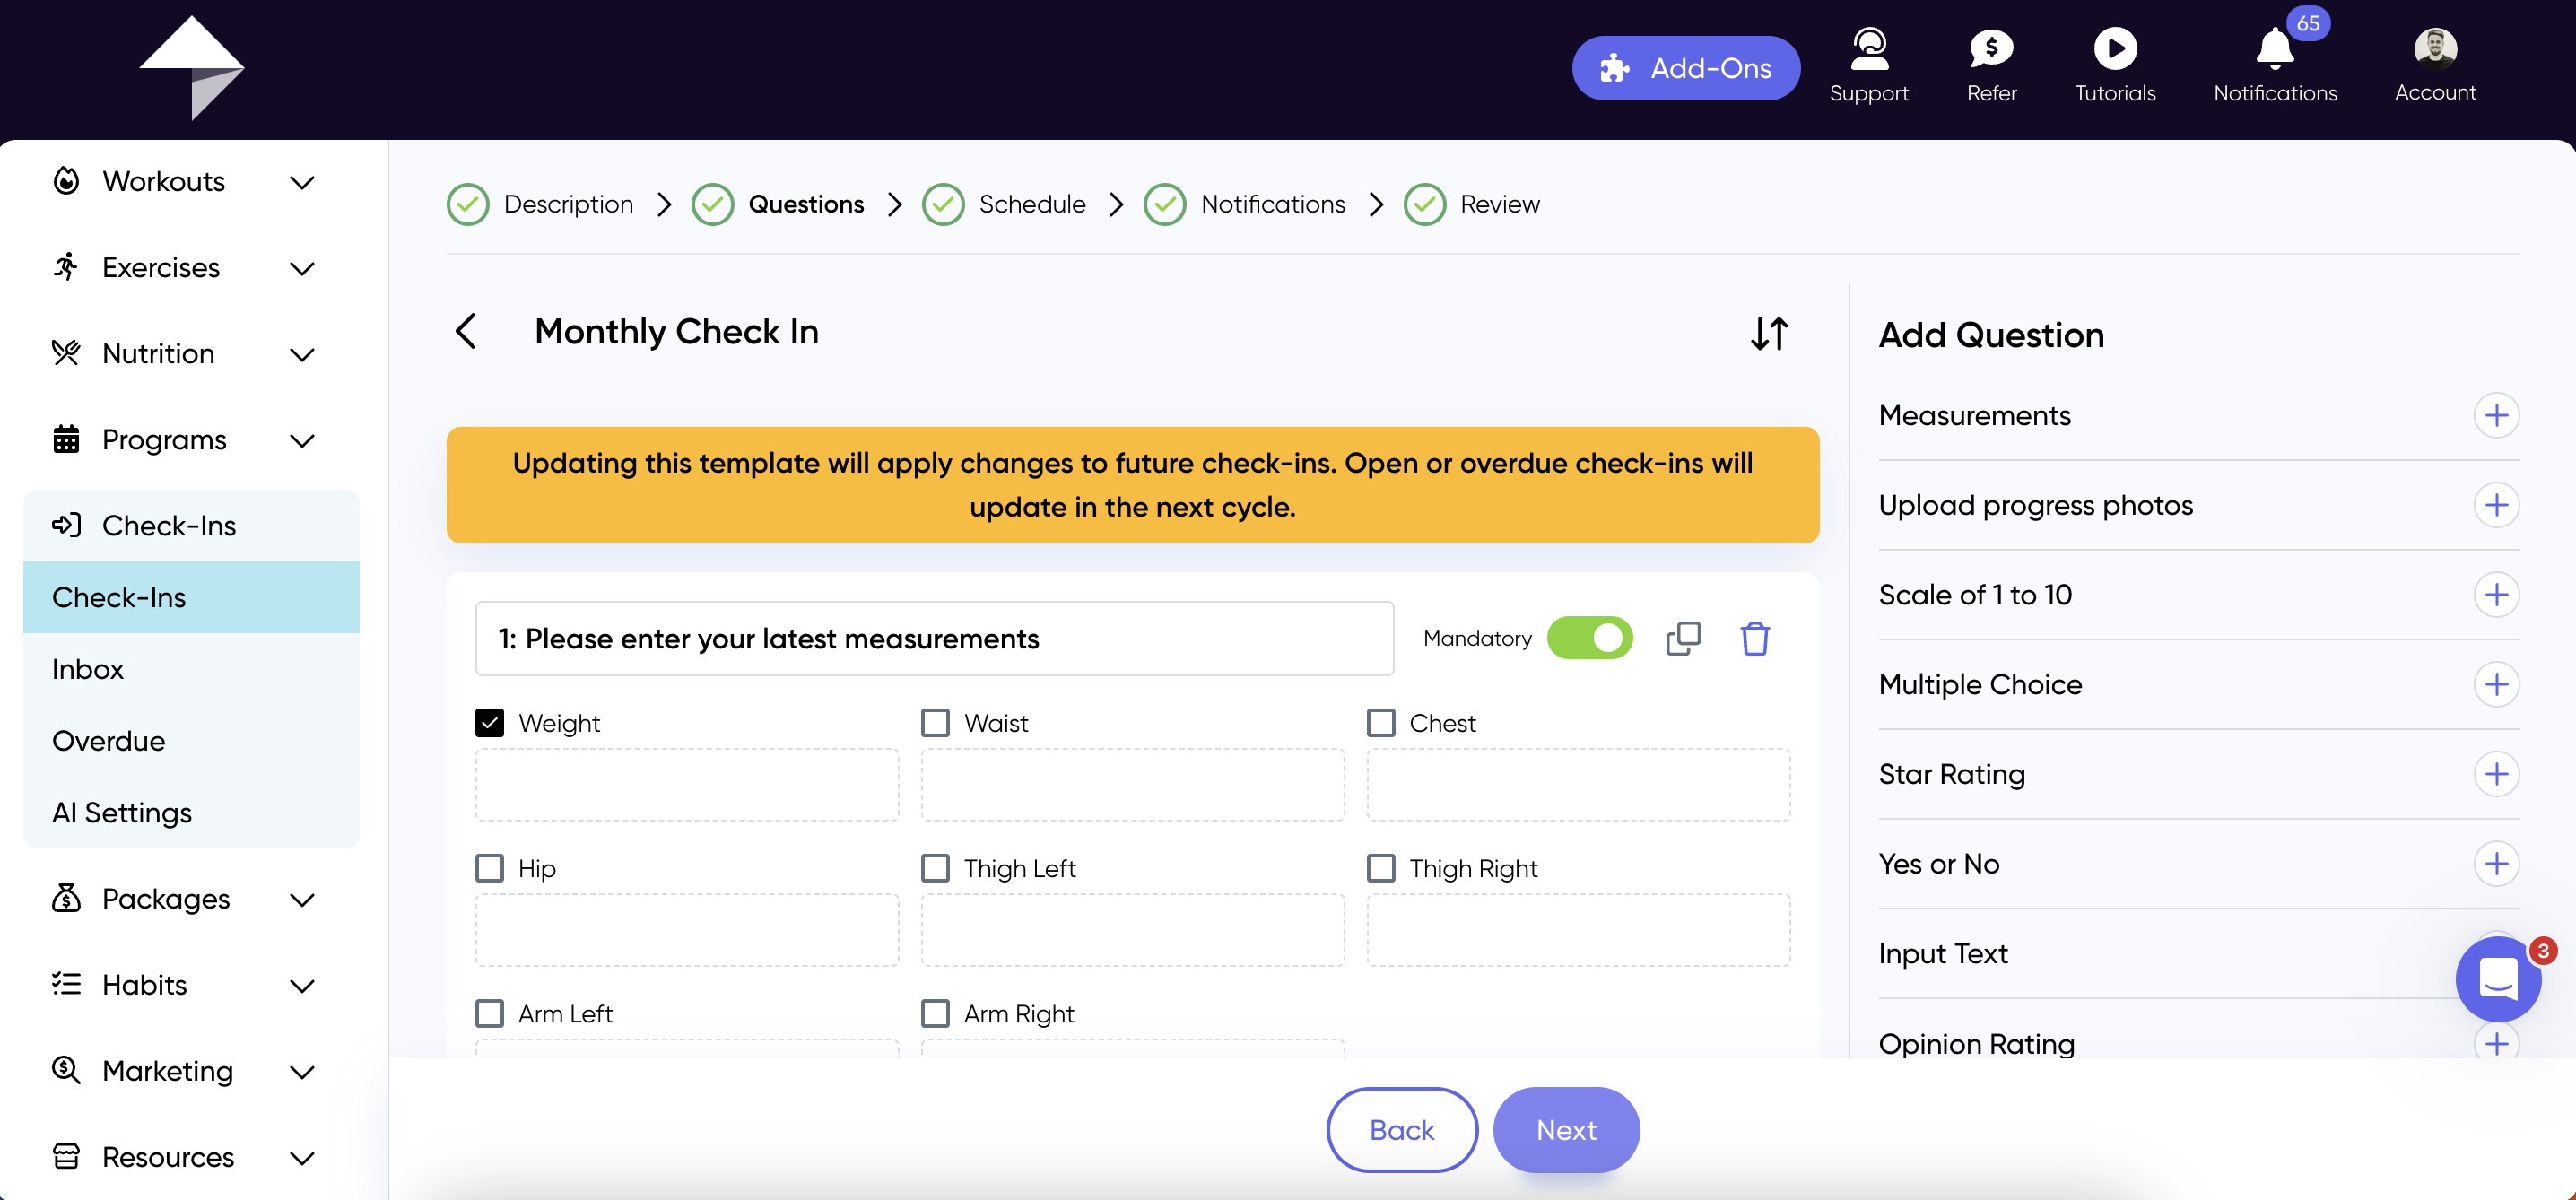Image resolution: width=2576 pixels, height=1200 pixels.
Task: Open the Support headset icon
Action: 1868,48
